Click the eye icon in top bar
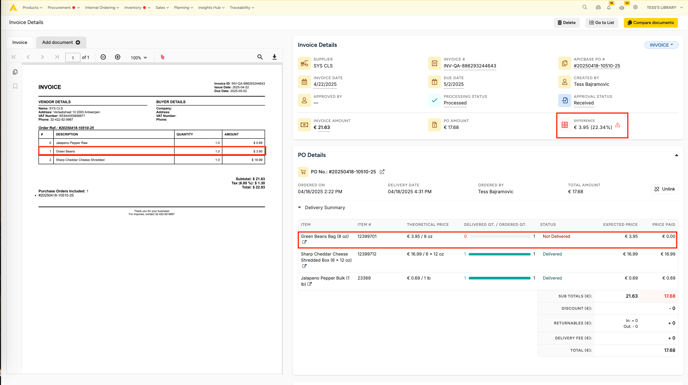688x385 pixels. click(x=622, y=8)
